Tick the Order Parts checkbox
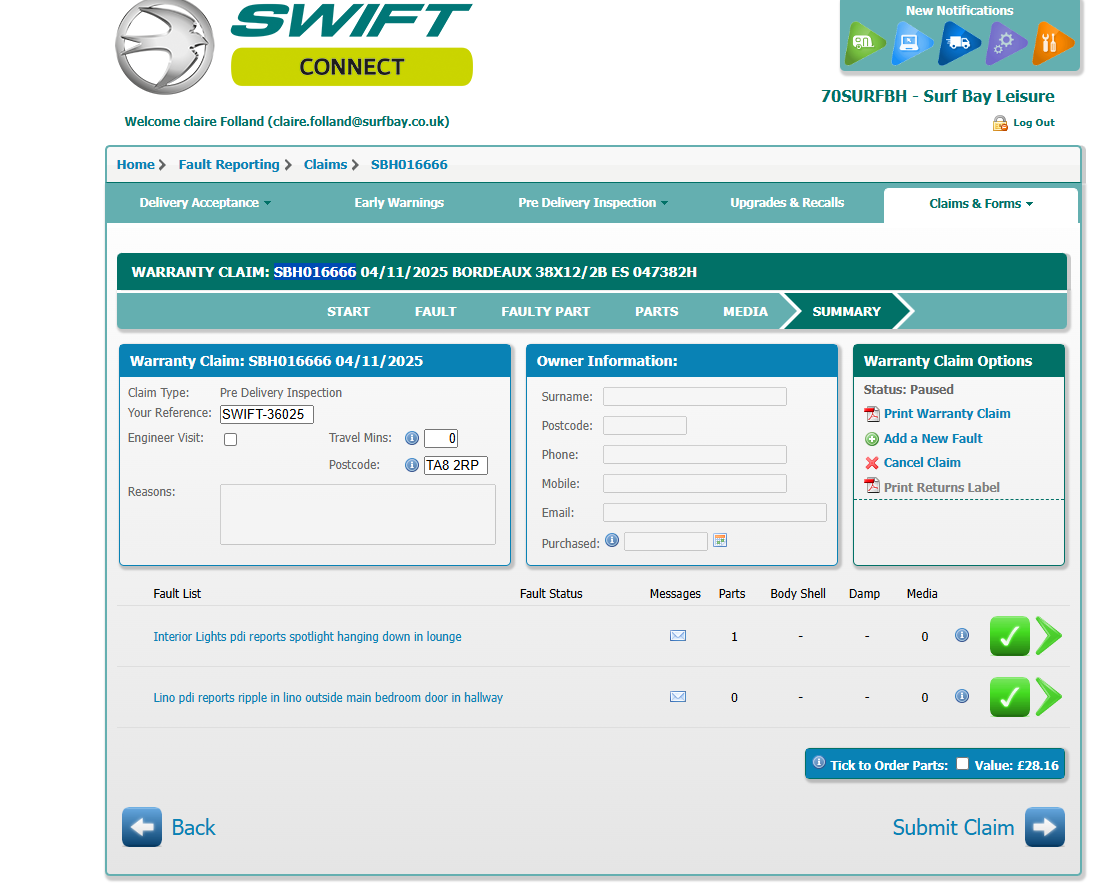This screenshot has height=890, width=1116. pos(962,764)
